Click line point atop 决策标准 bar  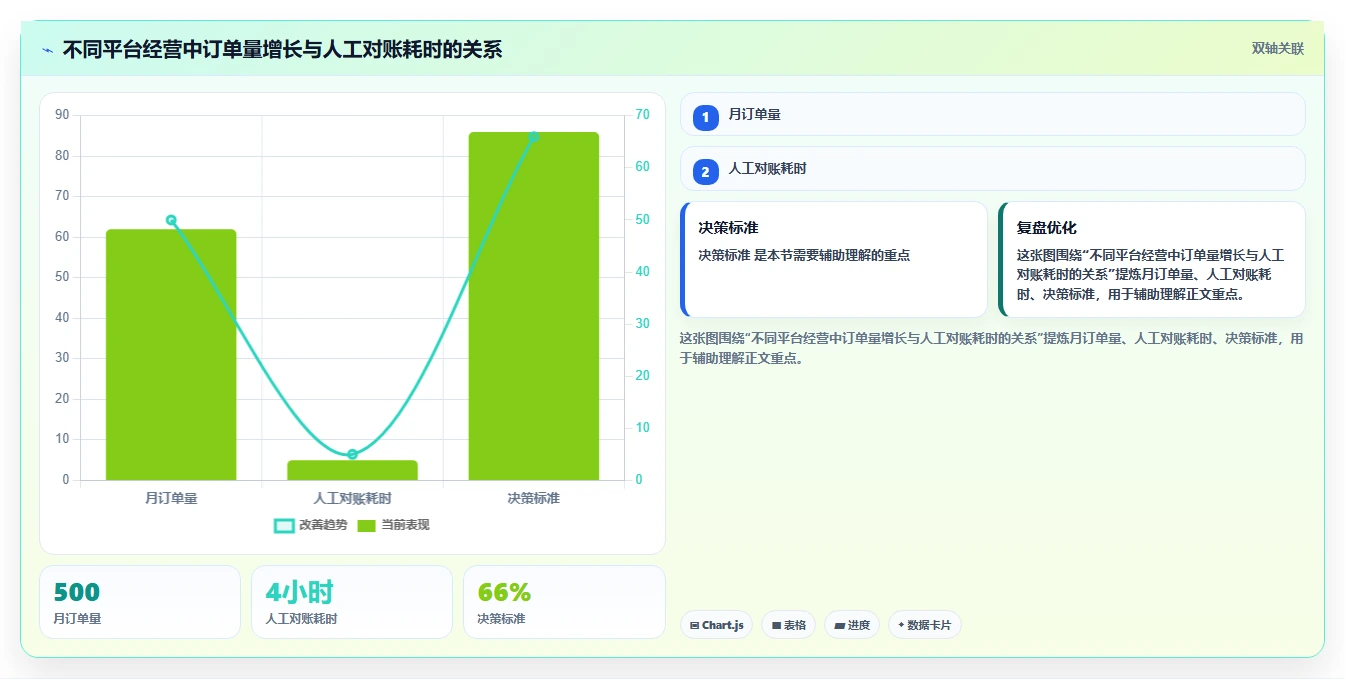533,137
